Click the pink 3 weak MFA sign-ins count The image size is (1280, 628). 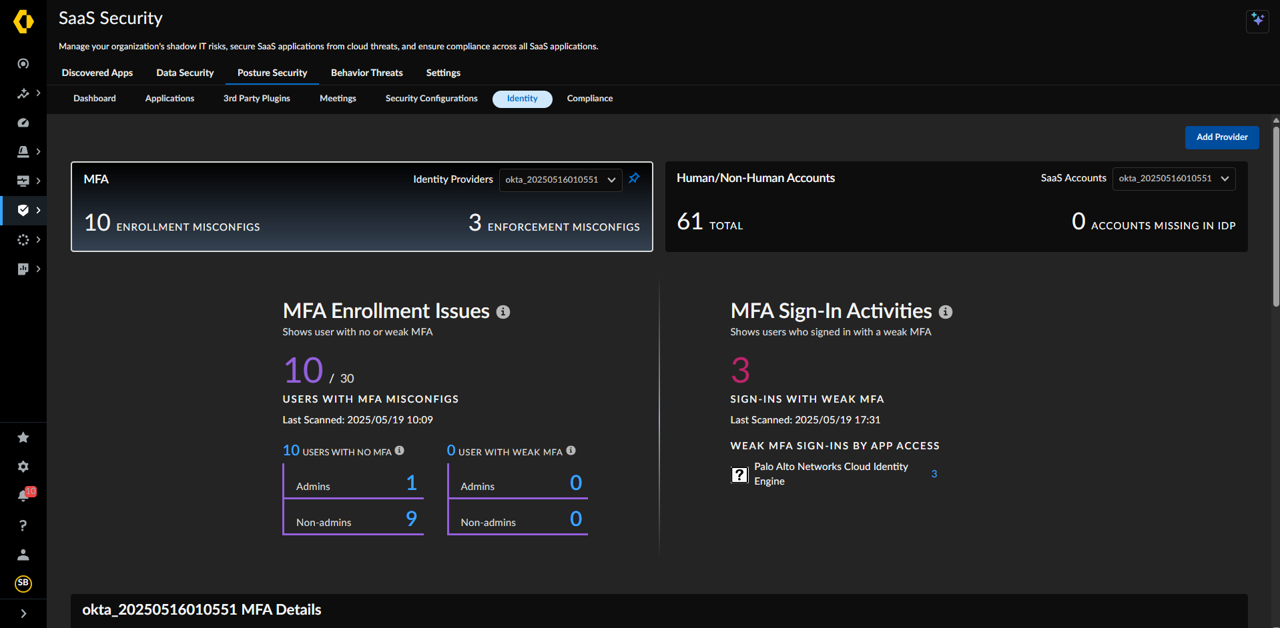(740, 370)
